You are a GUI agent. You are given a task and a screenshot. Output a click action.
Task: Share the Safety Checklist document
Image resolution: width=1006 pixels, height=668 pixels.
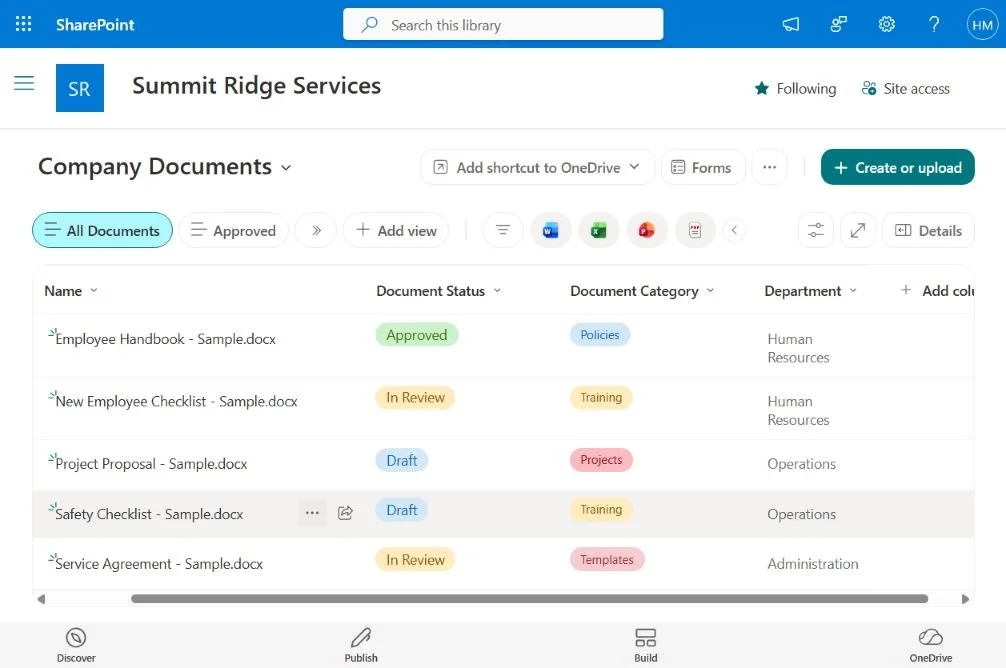click(x=345, y=513)
